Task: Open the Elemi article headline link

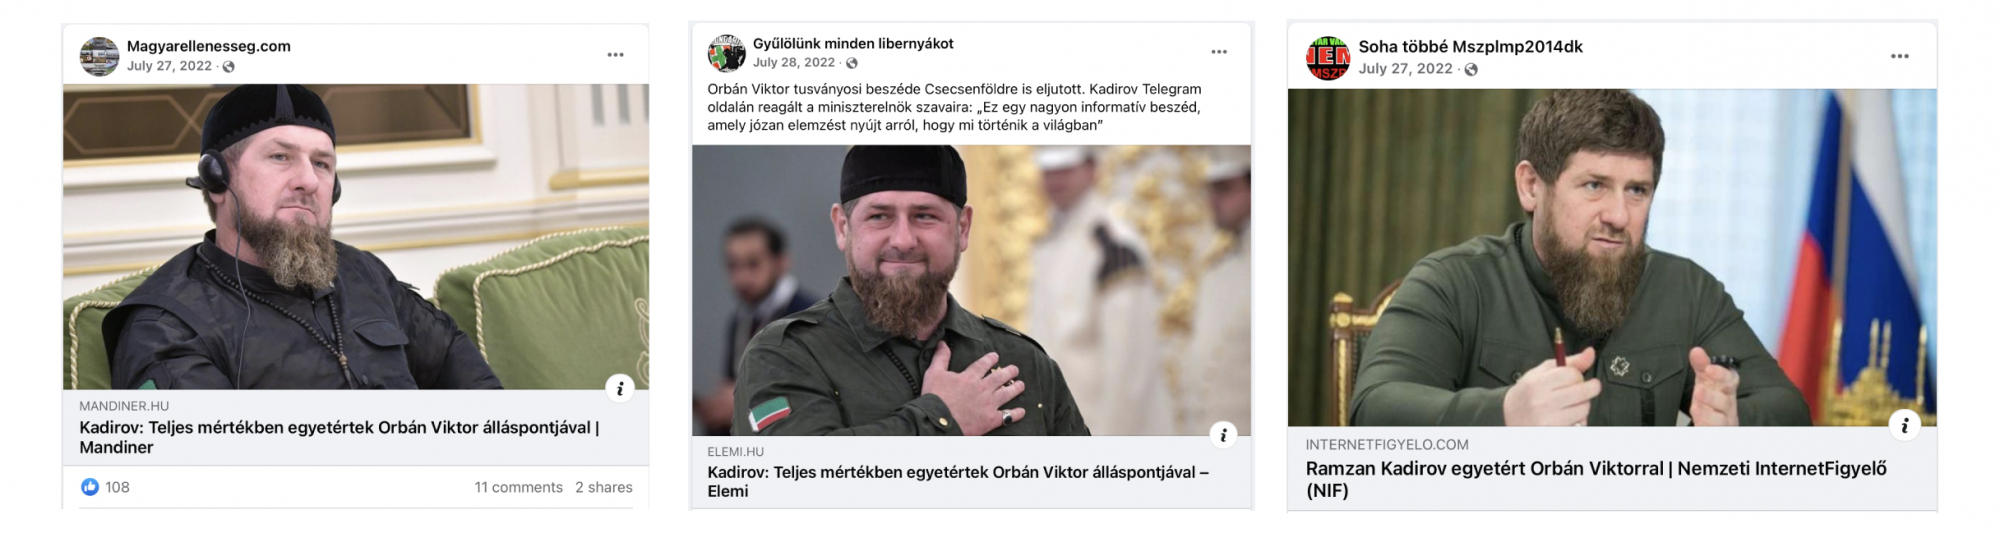Action: tap(958, 481)
